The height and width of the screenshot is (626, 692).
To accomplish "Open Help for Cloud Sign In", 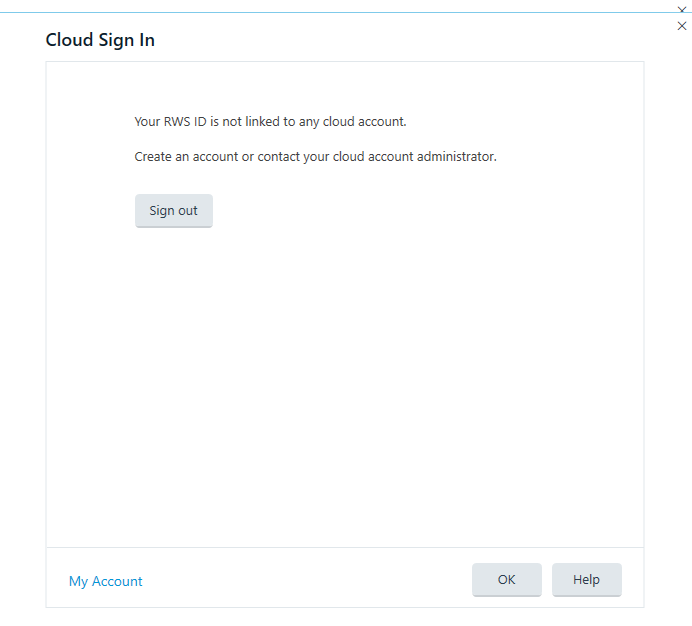I will (586, 580).
